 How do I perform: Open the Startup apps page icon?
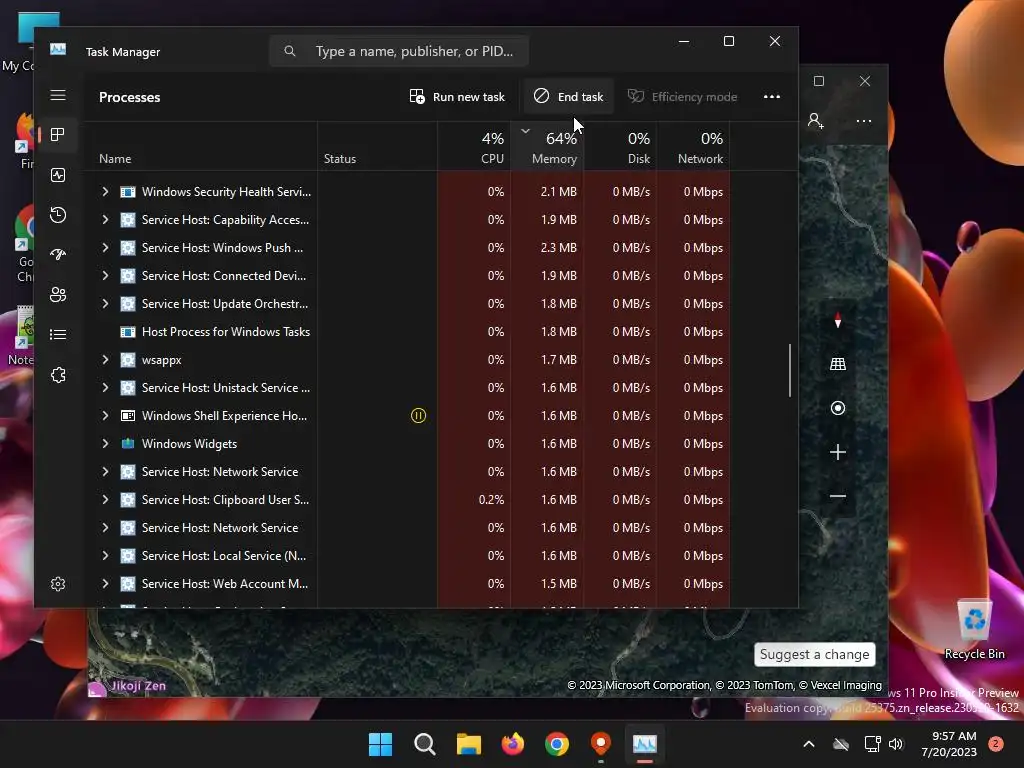(57, 255)
